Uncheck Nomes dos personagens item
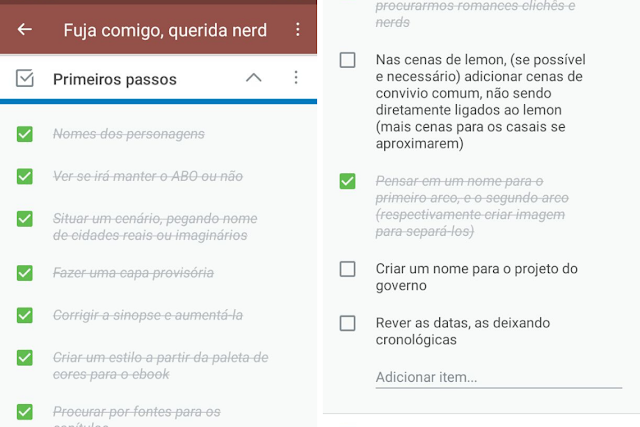This screenshot has height=427, width=640. pyautogui.click(x=26, y=134)
